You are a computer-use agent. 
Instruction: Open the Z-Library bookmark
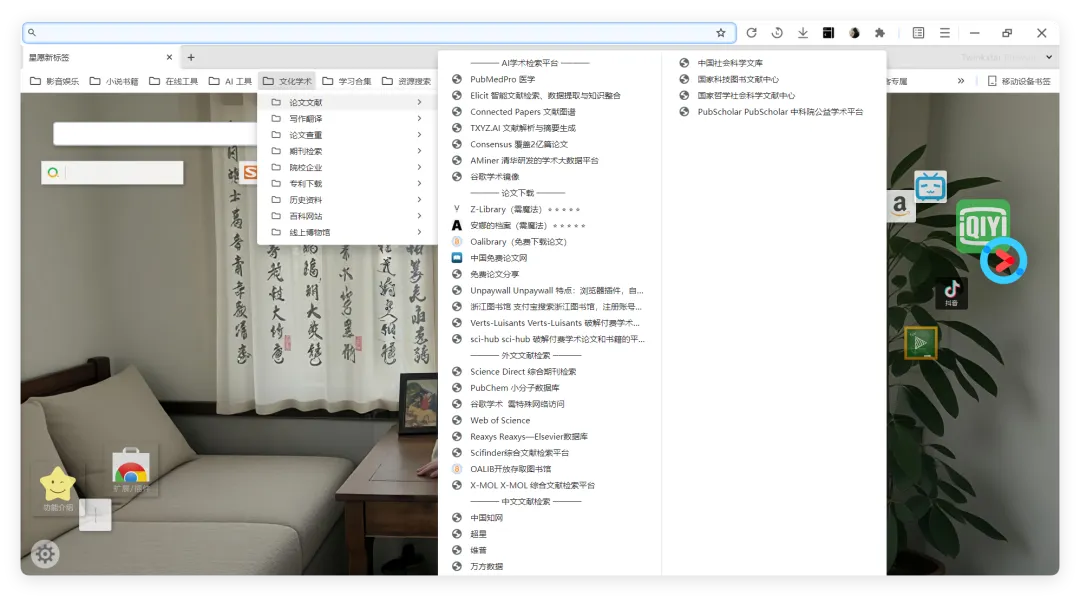(x=549, y=209)
